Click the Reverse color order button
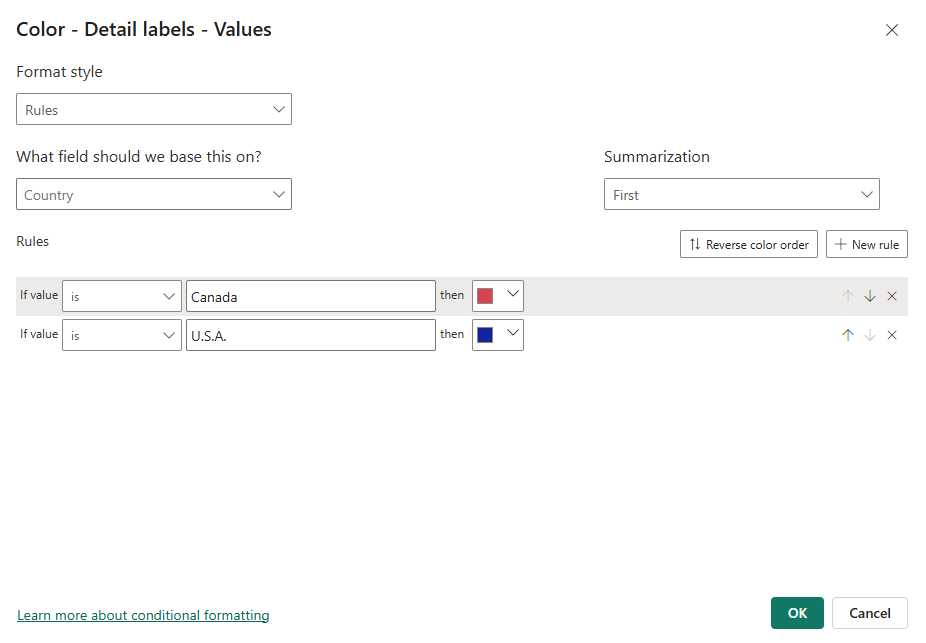The image size is (926, 643). tap(749, 244)
